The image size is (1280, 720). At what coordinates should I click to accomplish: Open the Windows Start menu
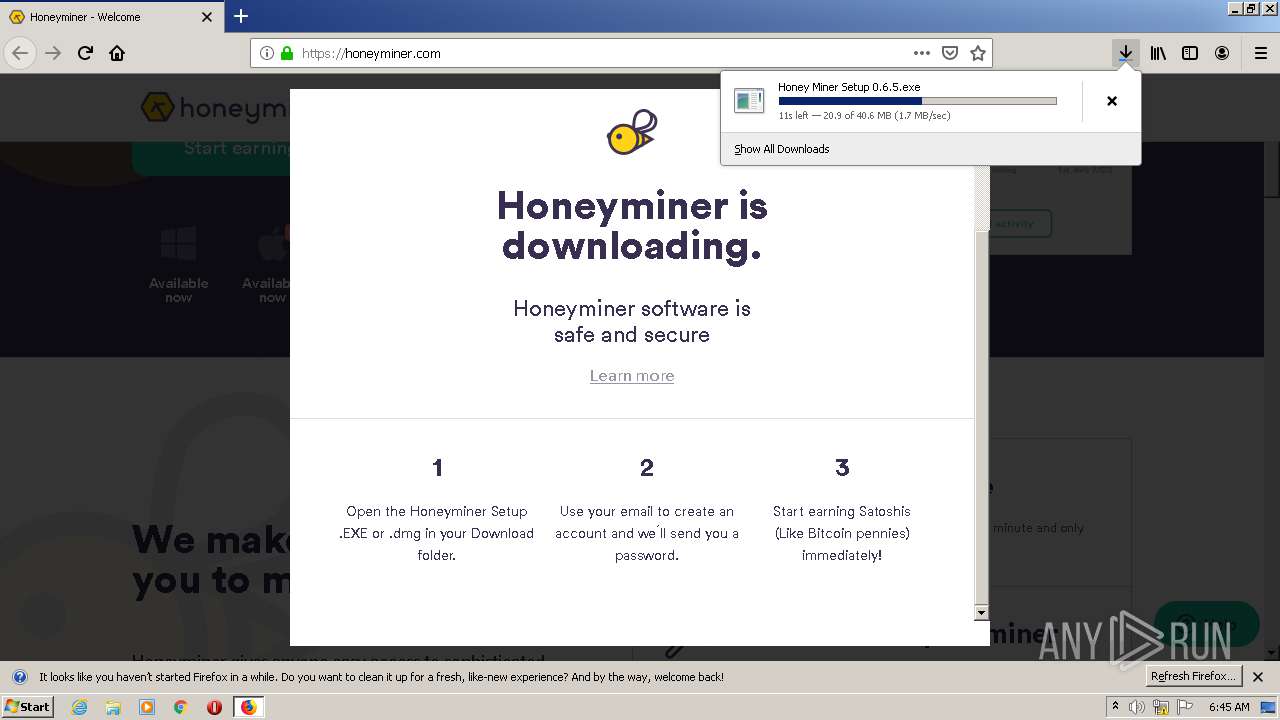(29, 706)
